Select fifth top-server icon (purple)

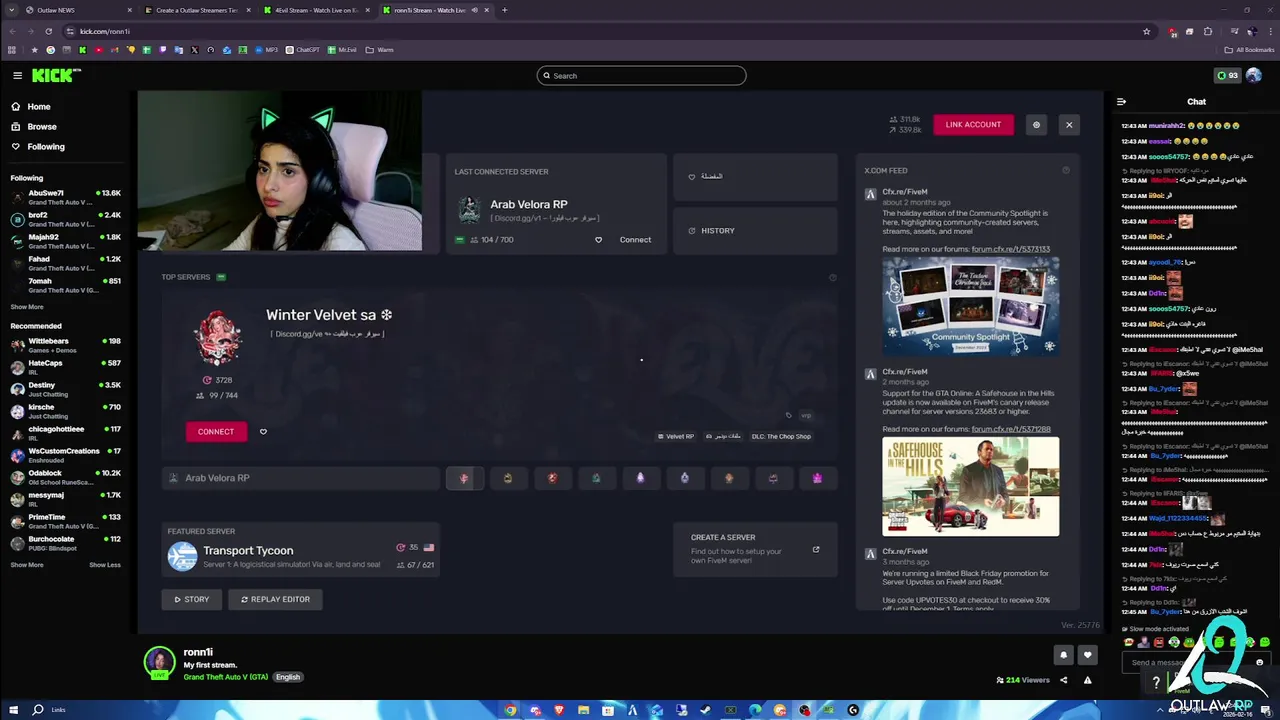(641, 478)
